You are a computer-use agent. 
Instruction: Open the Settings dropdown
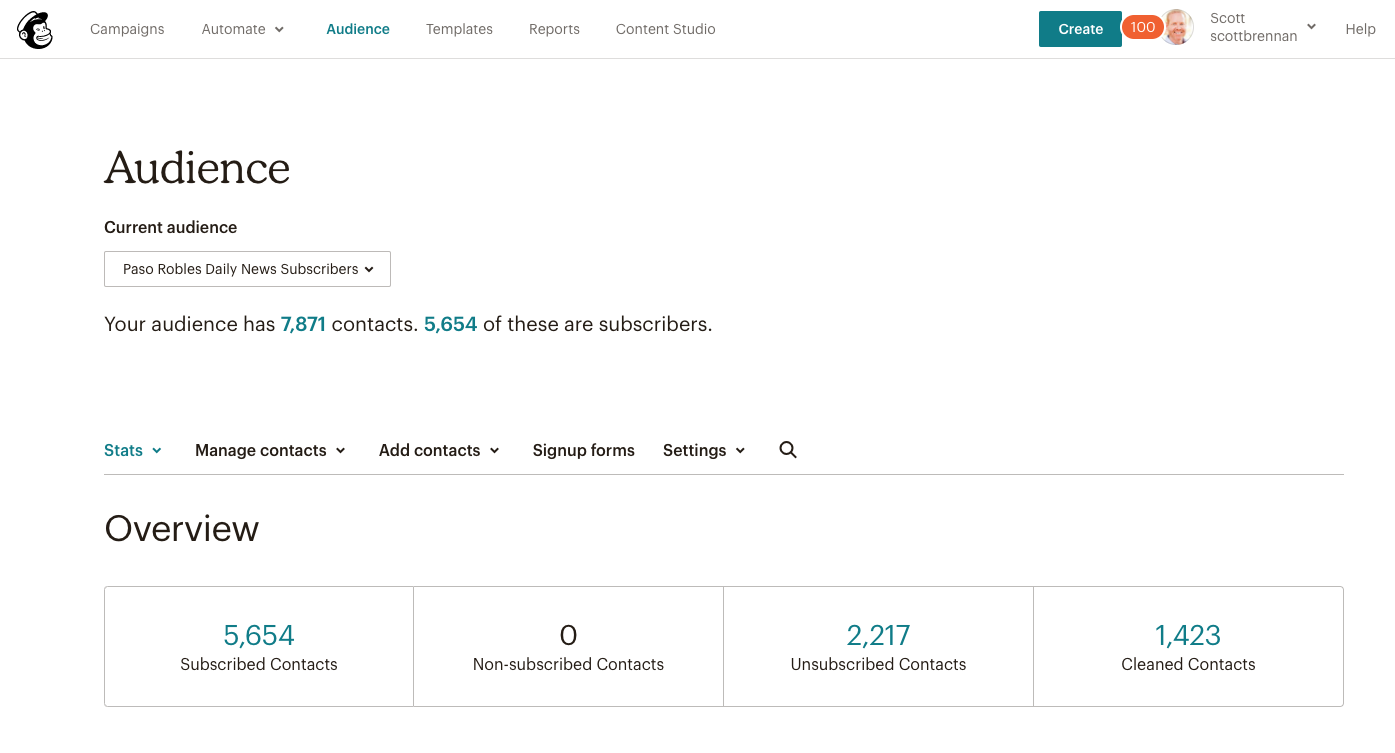click(704, 450)
